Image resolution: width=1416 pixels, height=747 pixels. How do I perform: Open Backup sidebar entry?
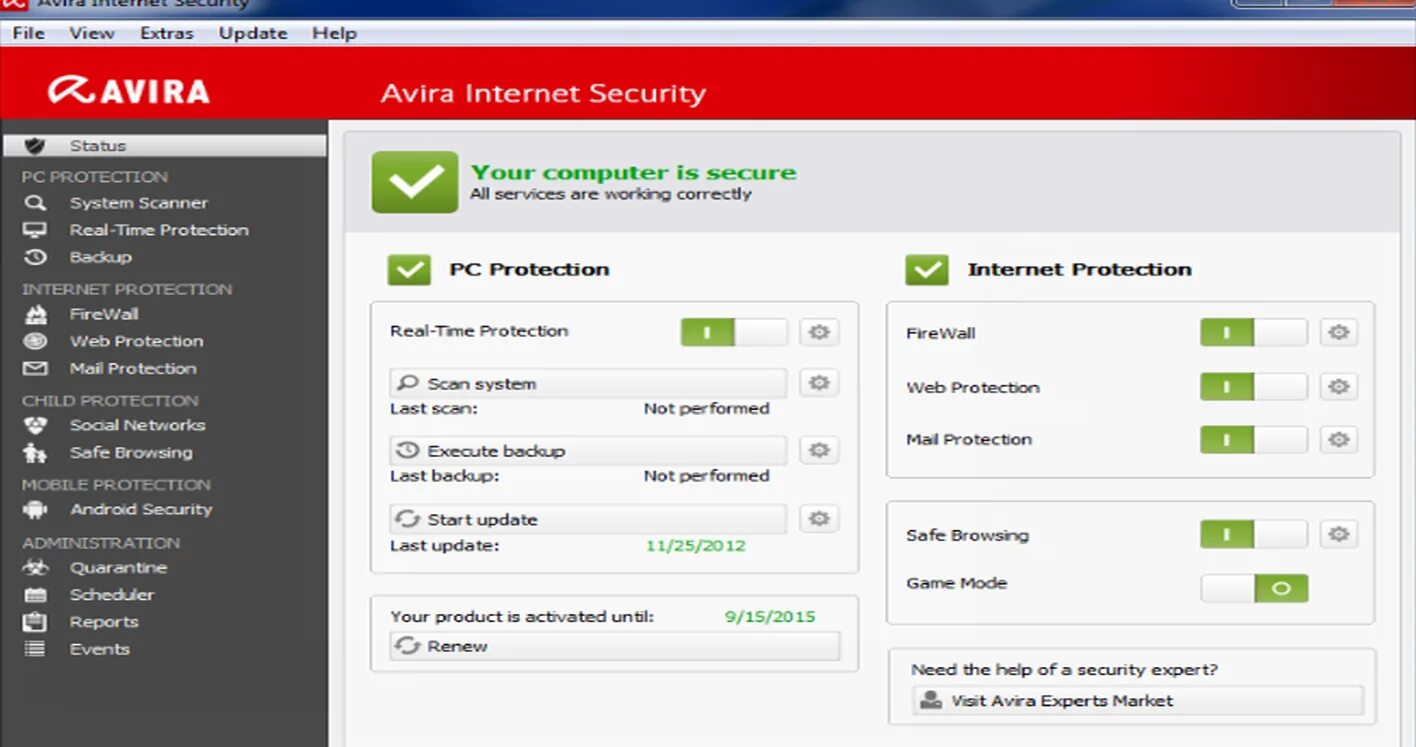coord(100,257)
